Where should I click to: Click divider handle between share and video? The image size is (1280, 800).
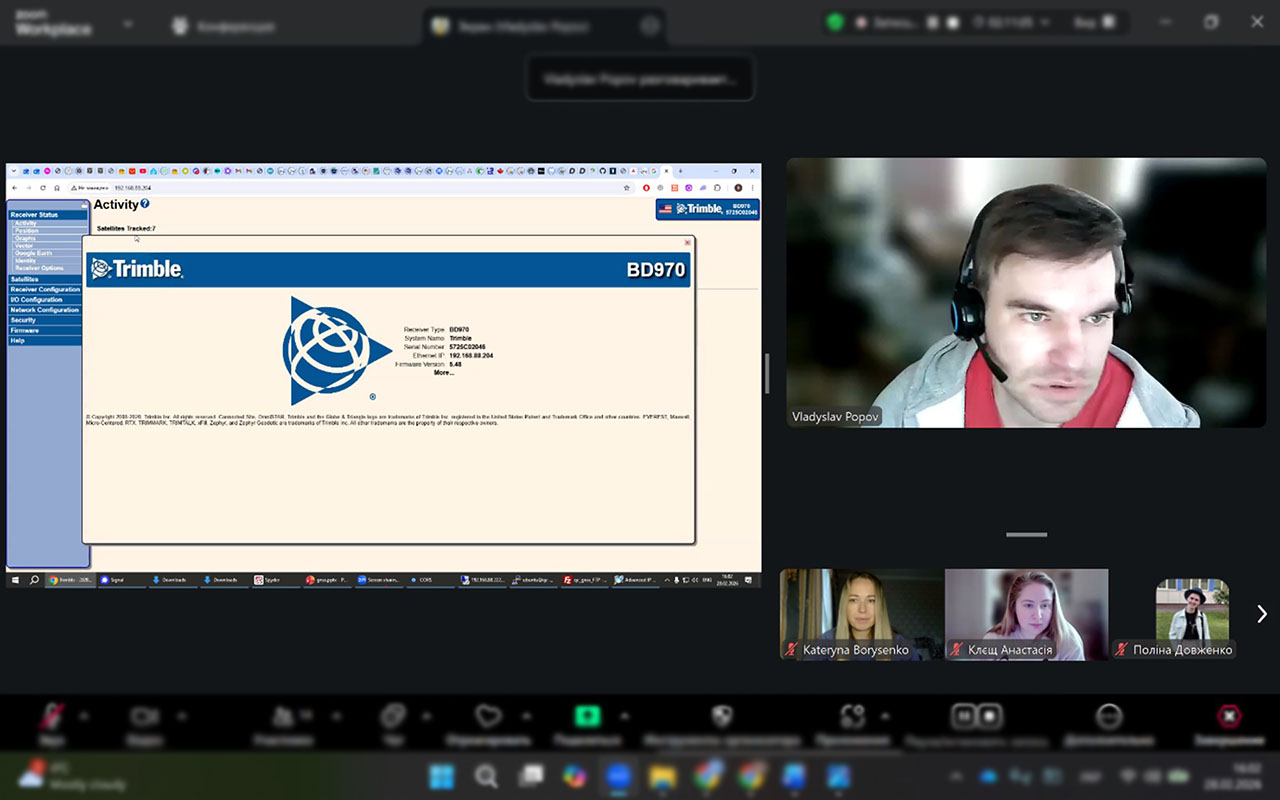pos(767,373)
